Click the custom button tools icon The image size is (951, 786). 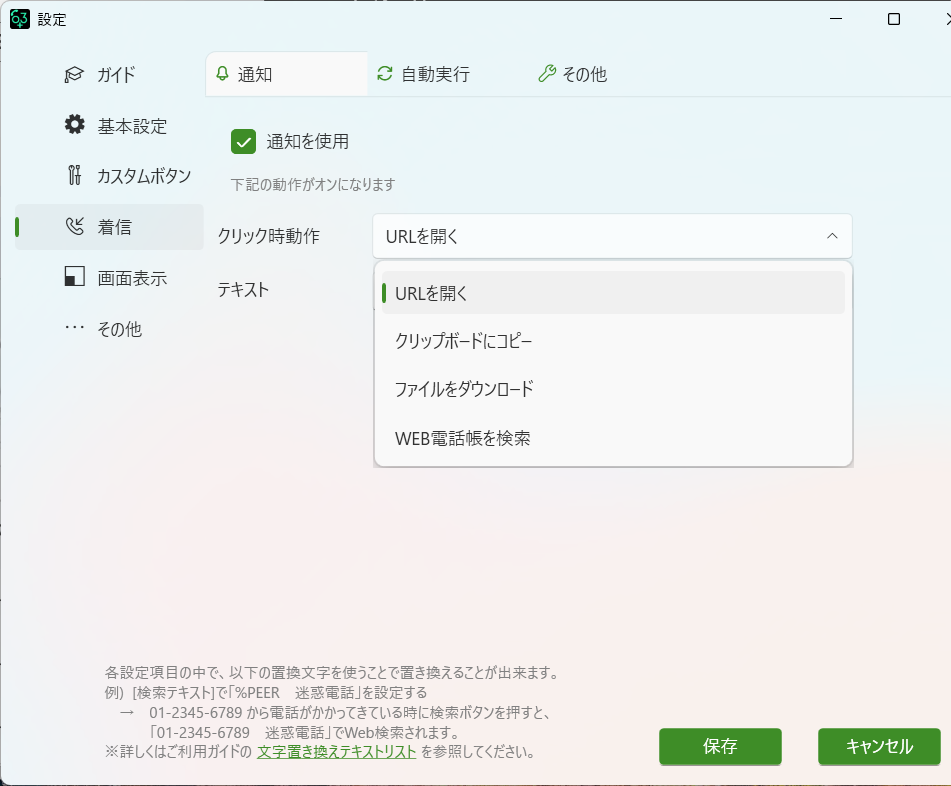(74, 176)
